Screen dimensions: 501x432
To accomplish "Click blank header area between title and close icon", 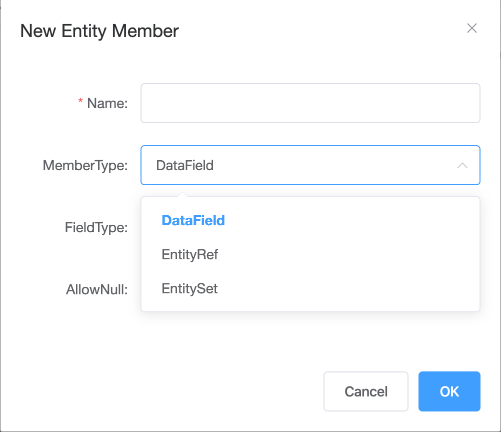I will click(x=320, y=30).
